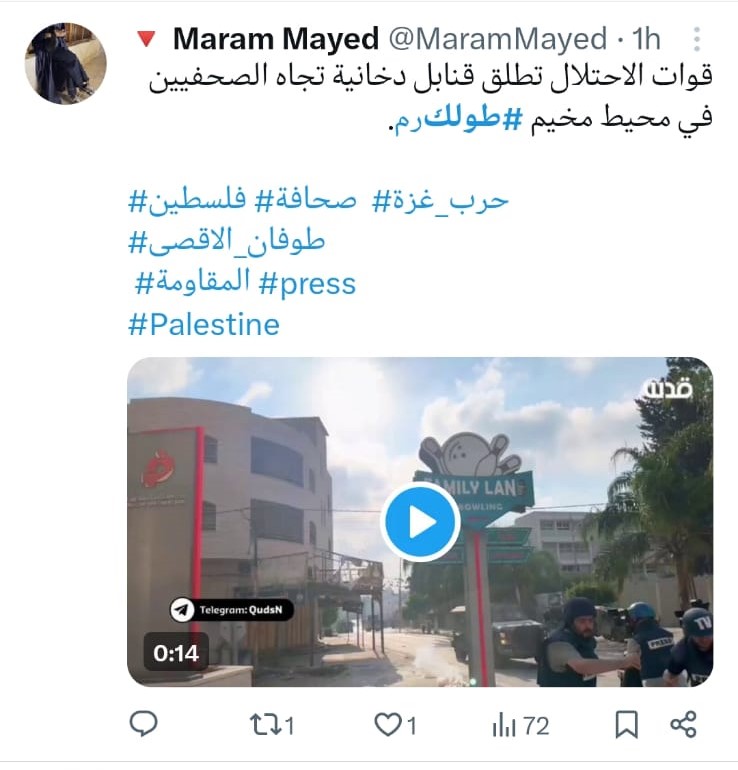Open Maram Mayed's profile picture
The image size is (738, 770).
tap(66, 63)
